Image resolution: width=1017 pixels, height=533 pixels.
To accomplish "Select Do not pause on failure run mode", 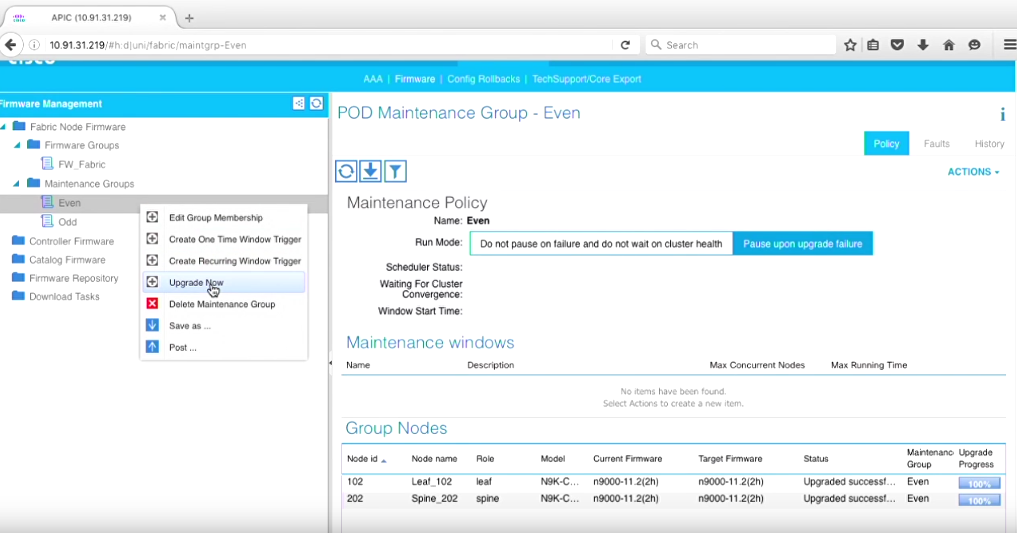I will click(601, 244).
